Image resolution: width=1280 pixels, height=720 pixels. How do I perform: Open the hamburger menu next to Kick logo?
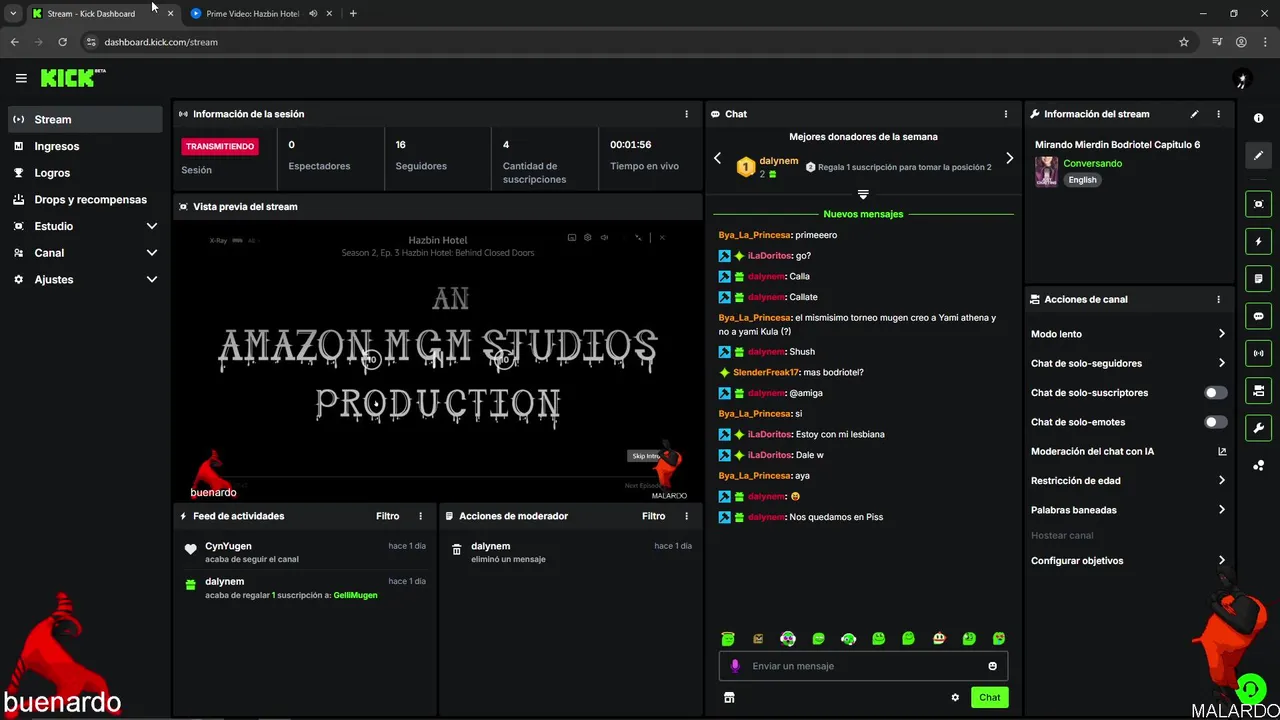[21, 78]
